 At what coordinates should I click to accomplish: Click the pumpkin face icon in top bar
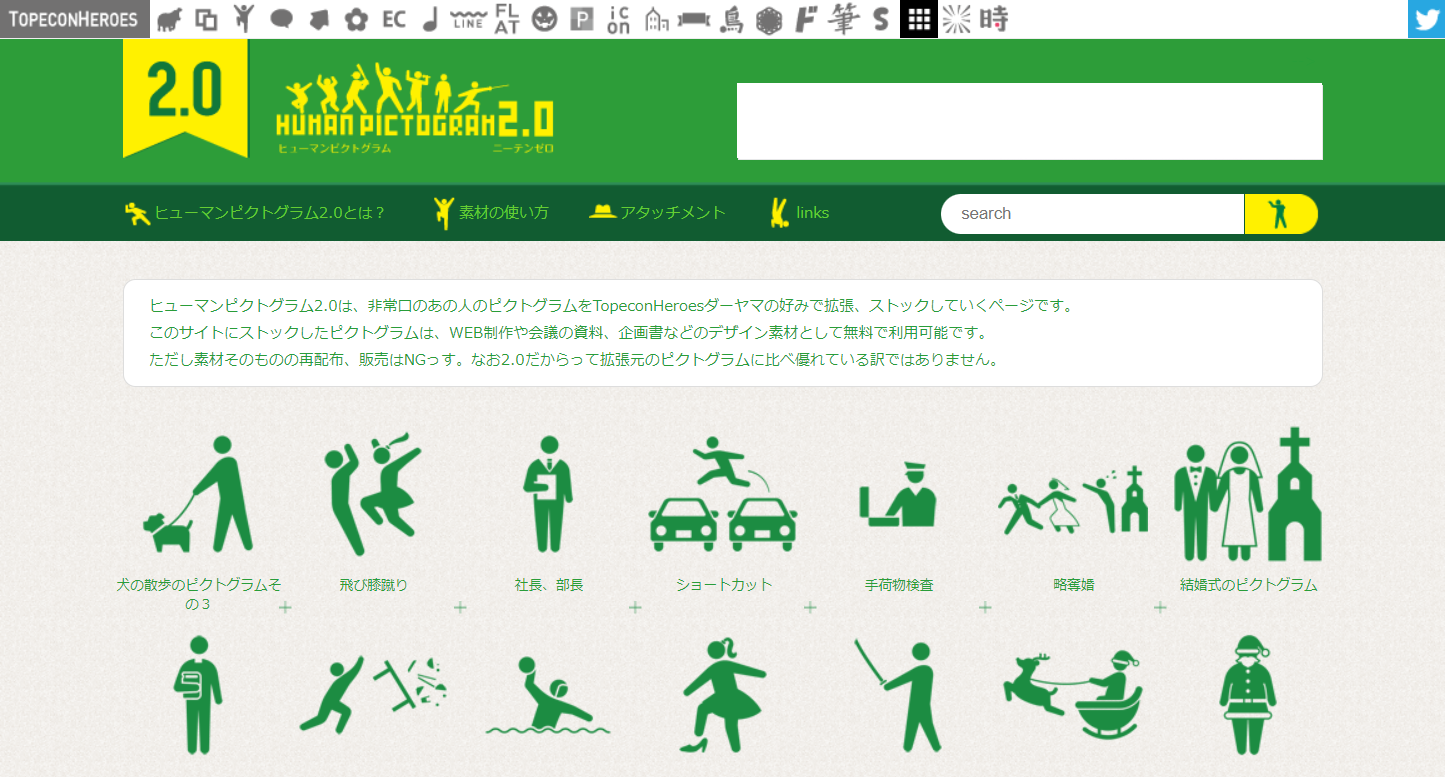click(x=544, y=19)
